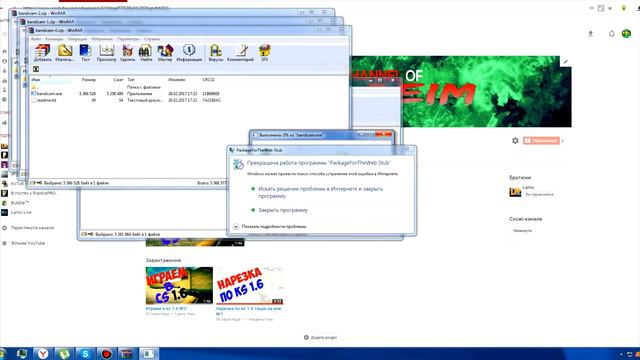Click the Добавить (Add) icon in WinRAR toolbar
This screenshot has height=360, width=640.
(42, 53)
